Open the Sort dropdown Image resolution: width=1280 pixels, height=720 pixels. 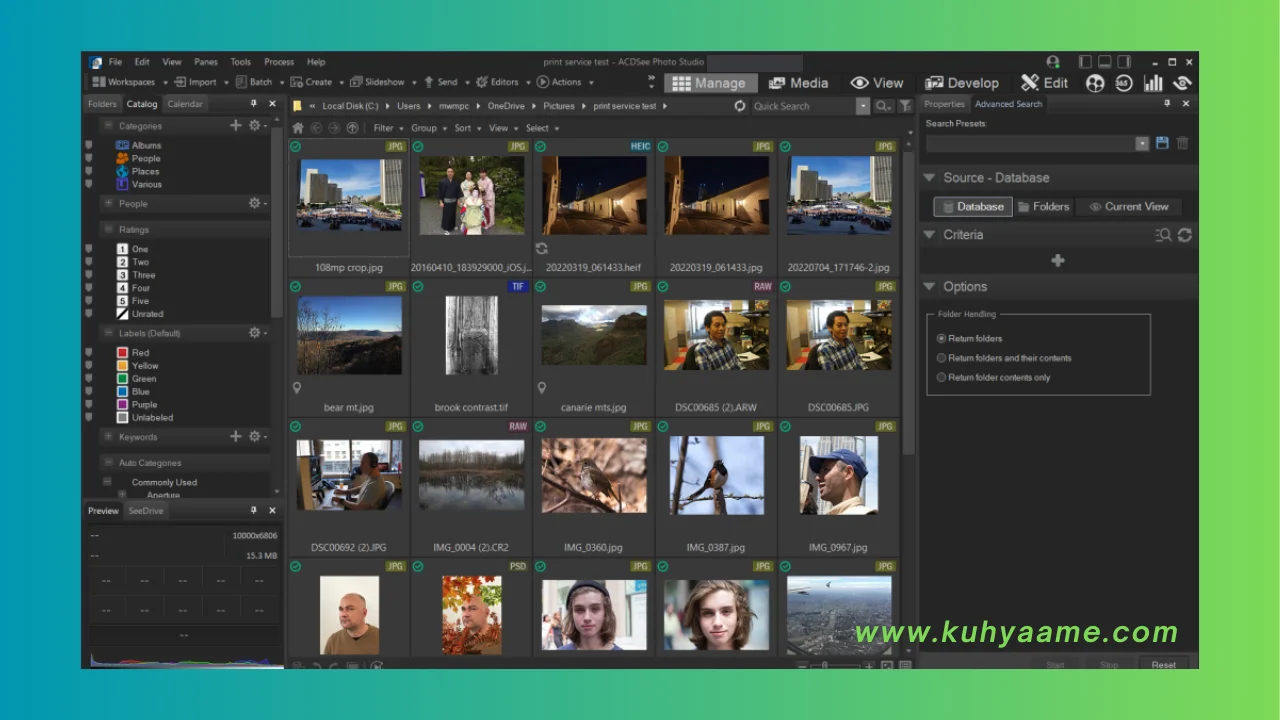point(465,128)
